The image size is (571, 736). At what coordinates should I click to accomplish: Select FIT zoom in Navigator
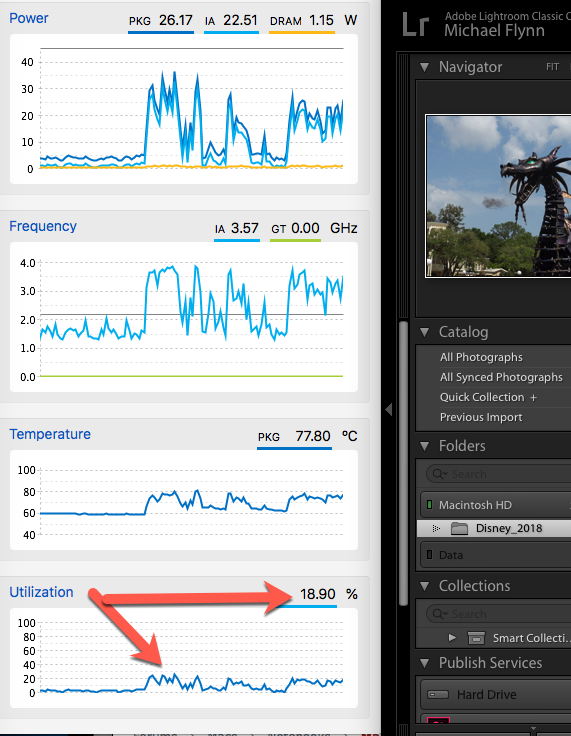point(552,67)
